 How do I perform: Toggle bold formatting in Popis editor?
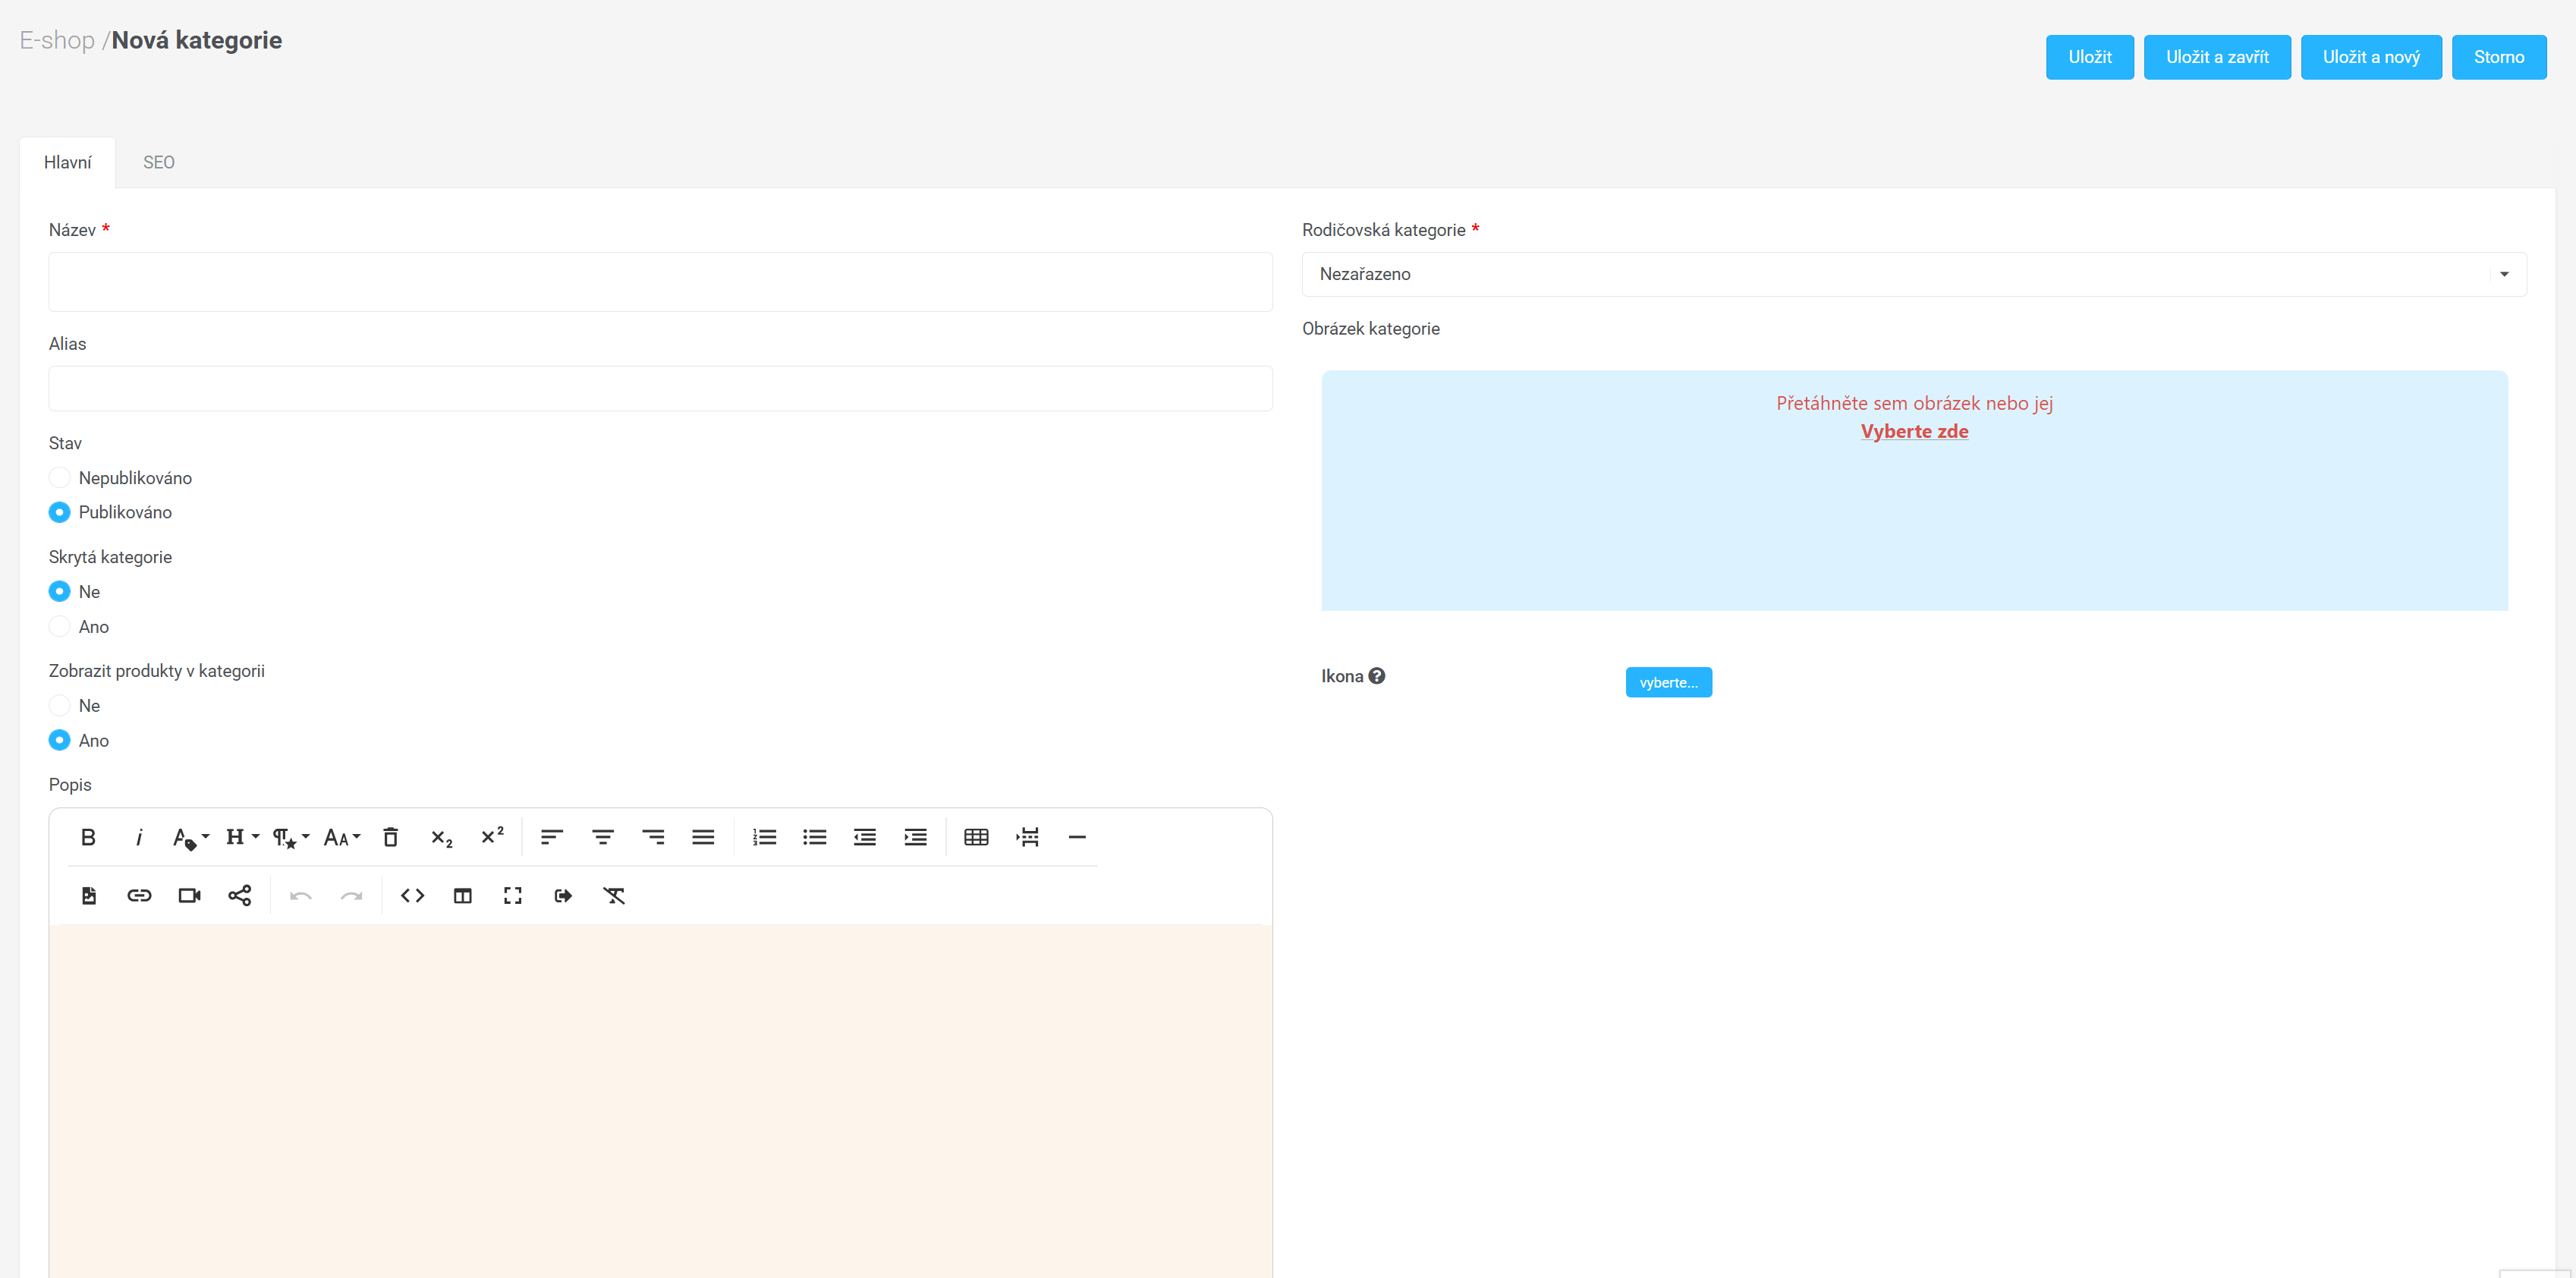pyautogui.click(x=88, y=837)
